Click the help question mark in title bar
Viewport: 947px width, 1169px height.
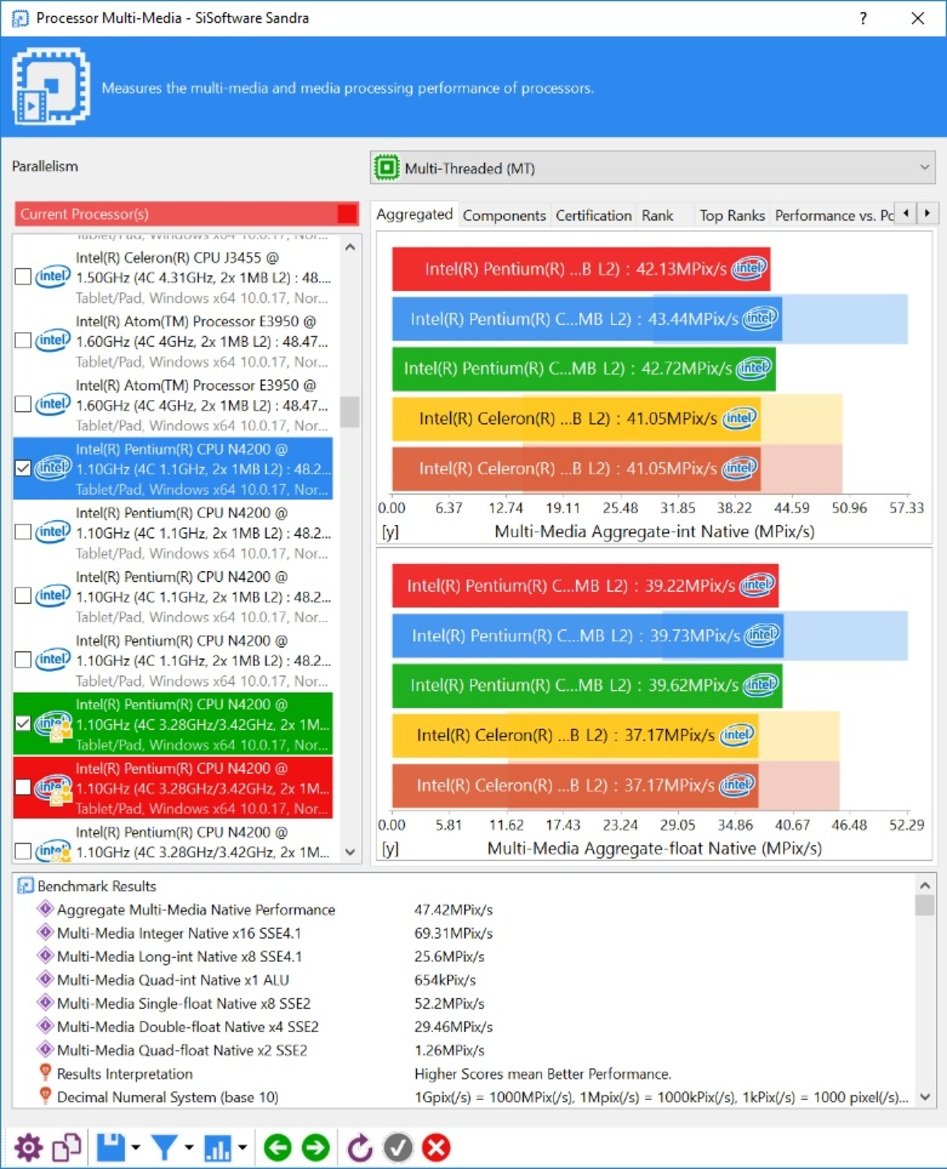[863, 18]
